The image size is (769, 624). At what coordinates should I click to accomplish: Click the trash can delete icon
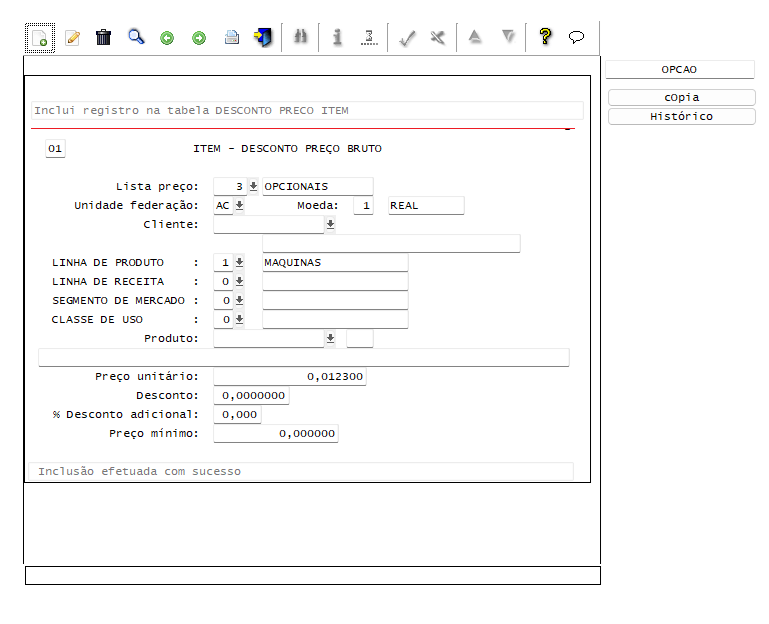coord(103,37)
